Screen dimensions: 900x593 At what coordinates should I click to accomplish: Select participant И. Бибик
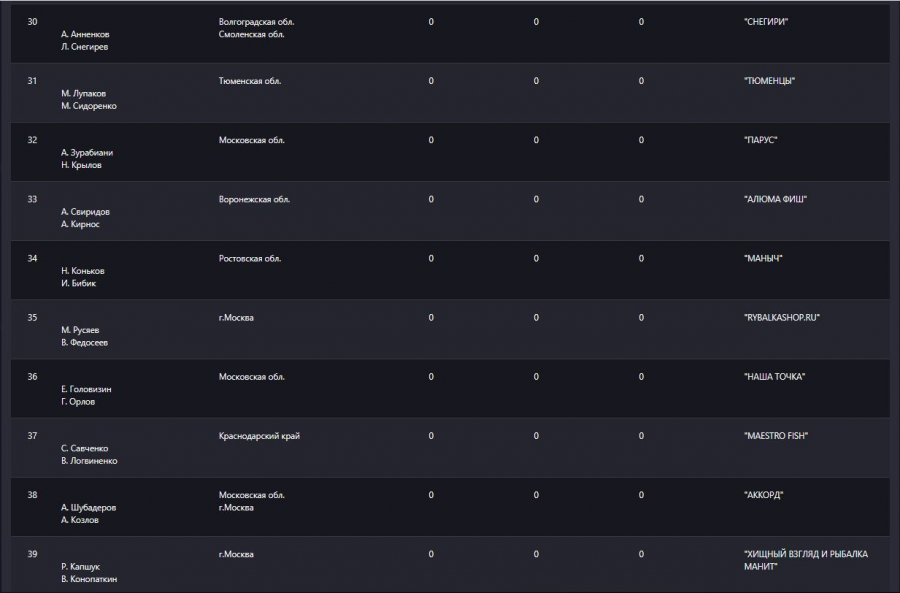click(79, 284)
